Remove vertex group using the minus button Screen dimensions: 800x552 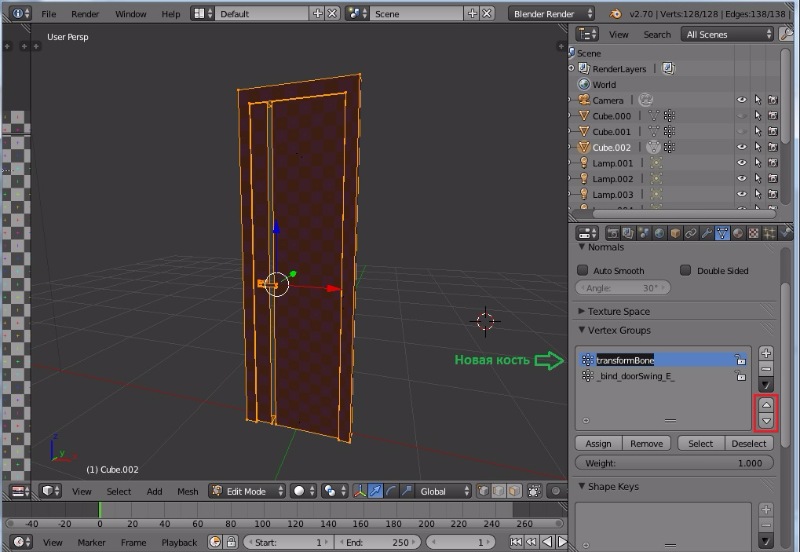[766, 368]
